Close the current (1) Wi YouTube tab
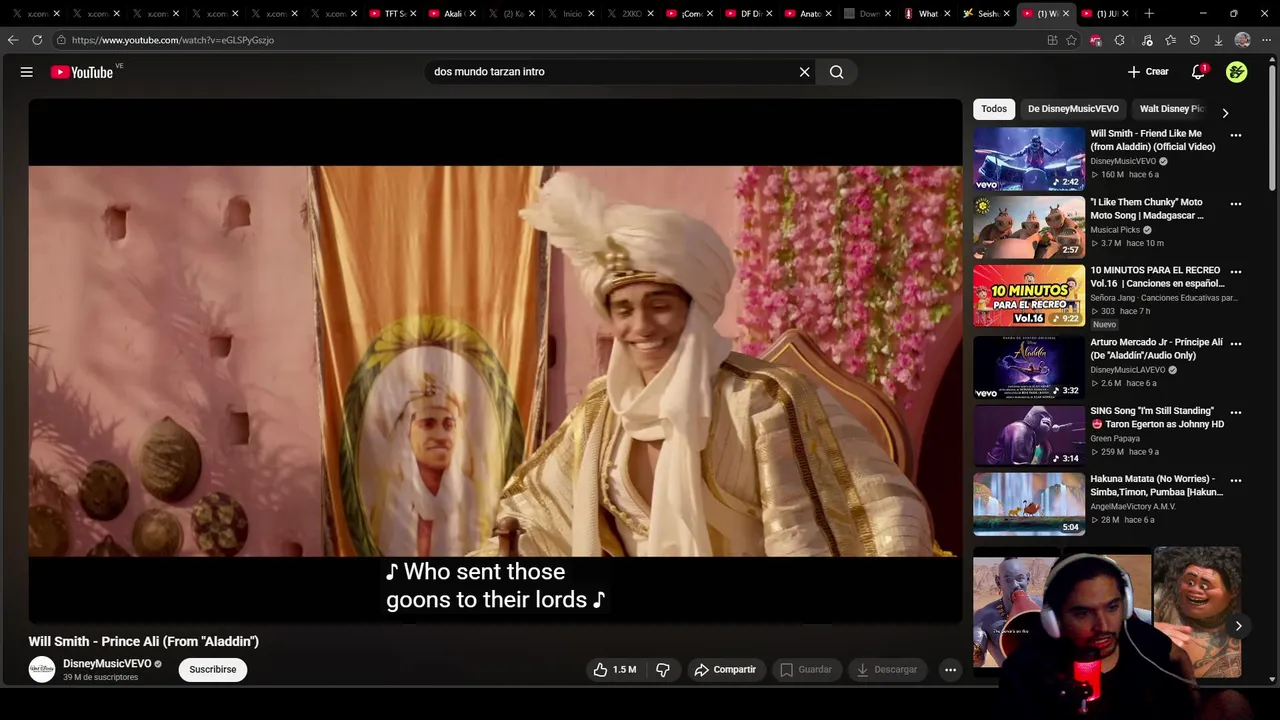The height and width of the screenshot is (720, 1280). click(1066, 14)
